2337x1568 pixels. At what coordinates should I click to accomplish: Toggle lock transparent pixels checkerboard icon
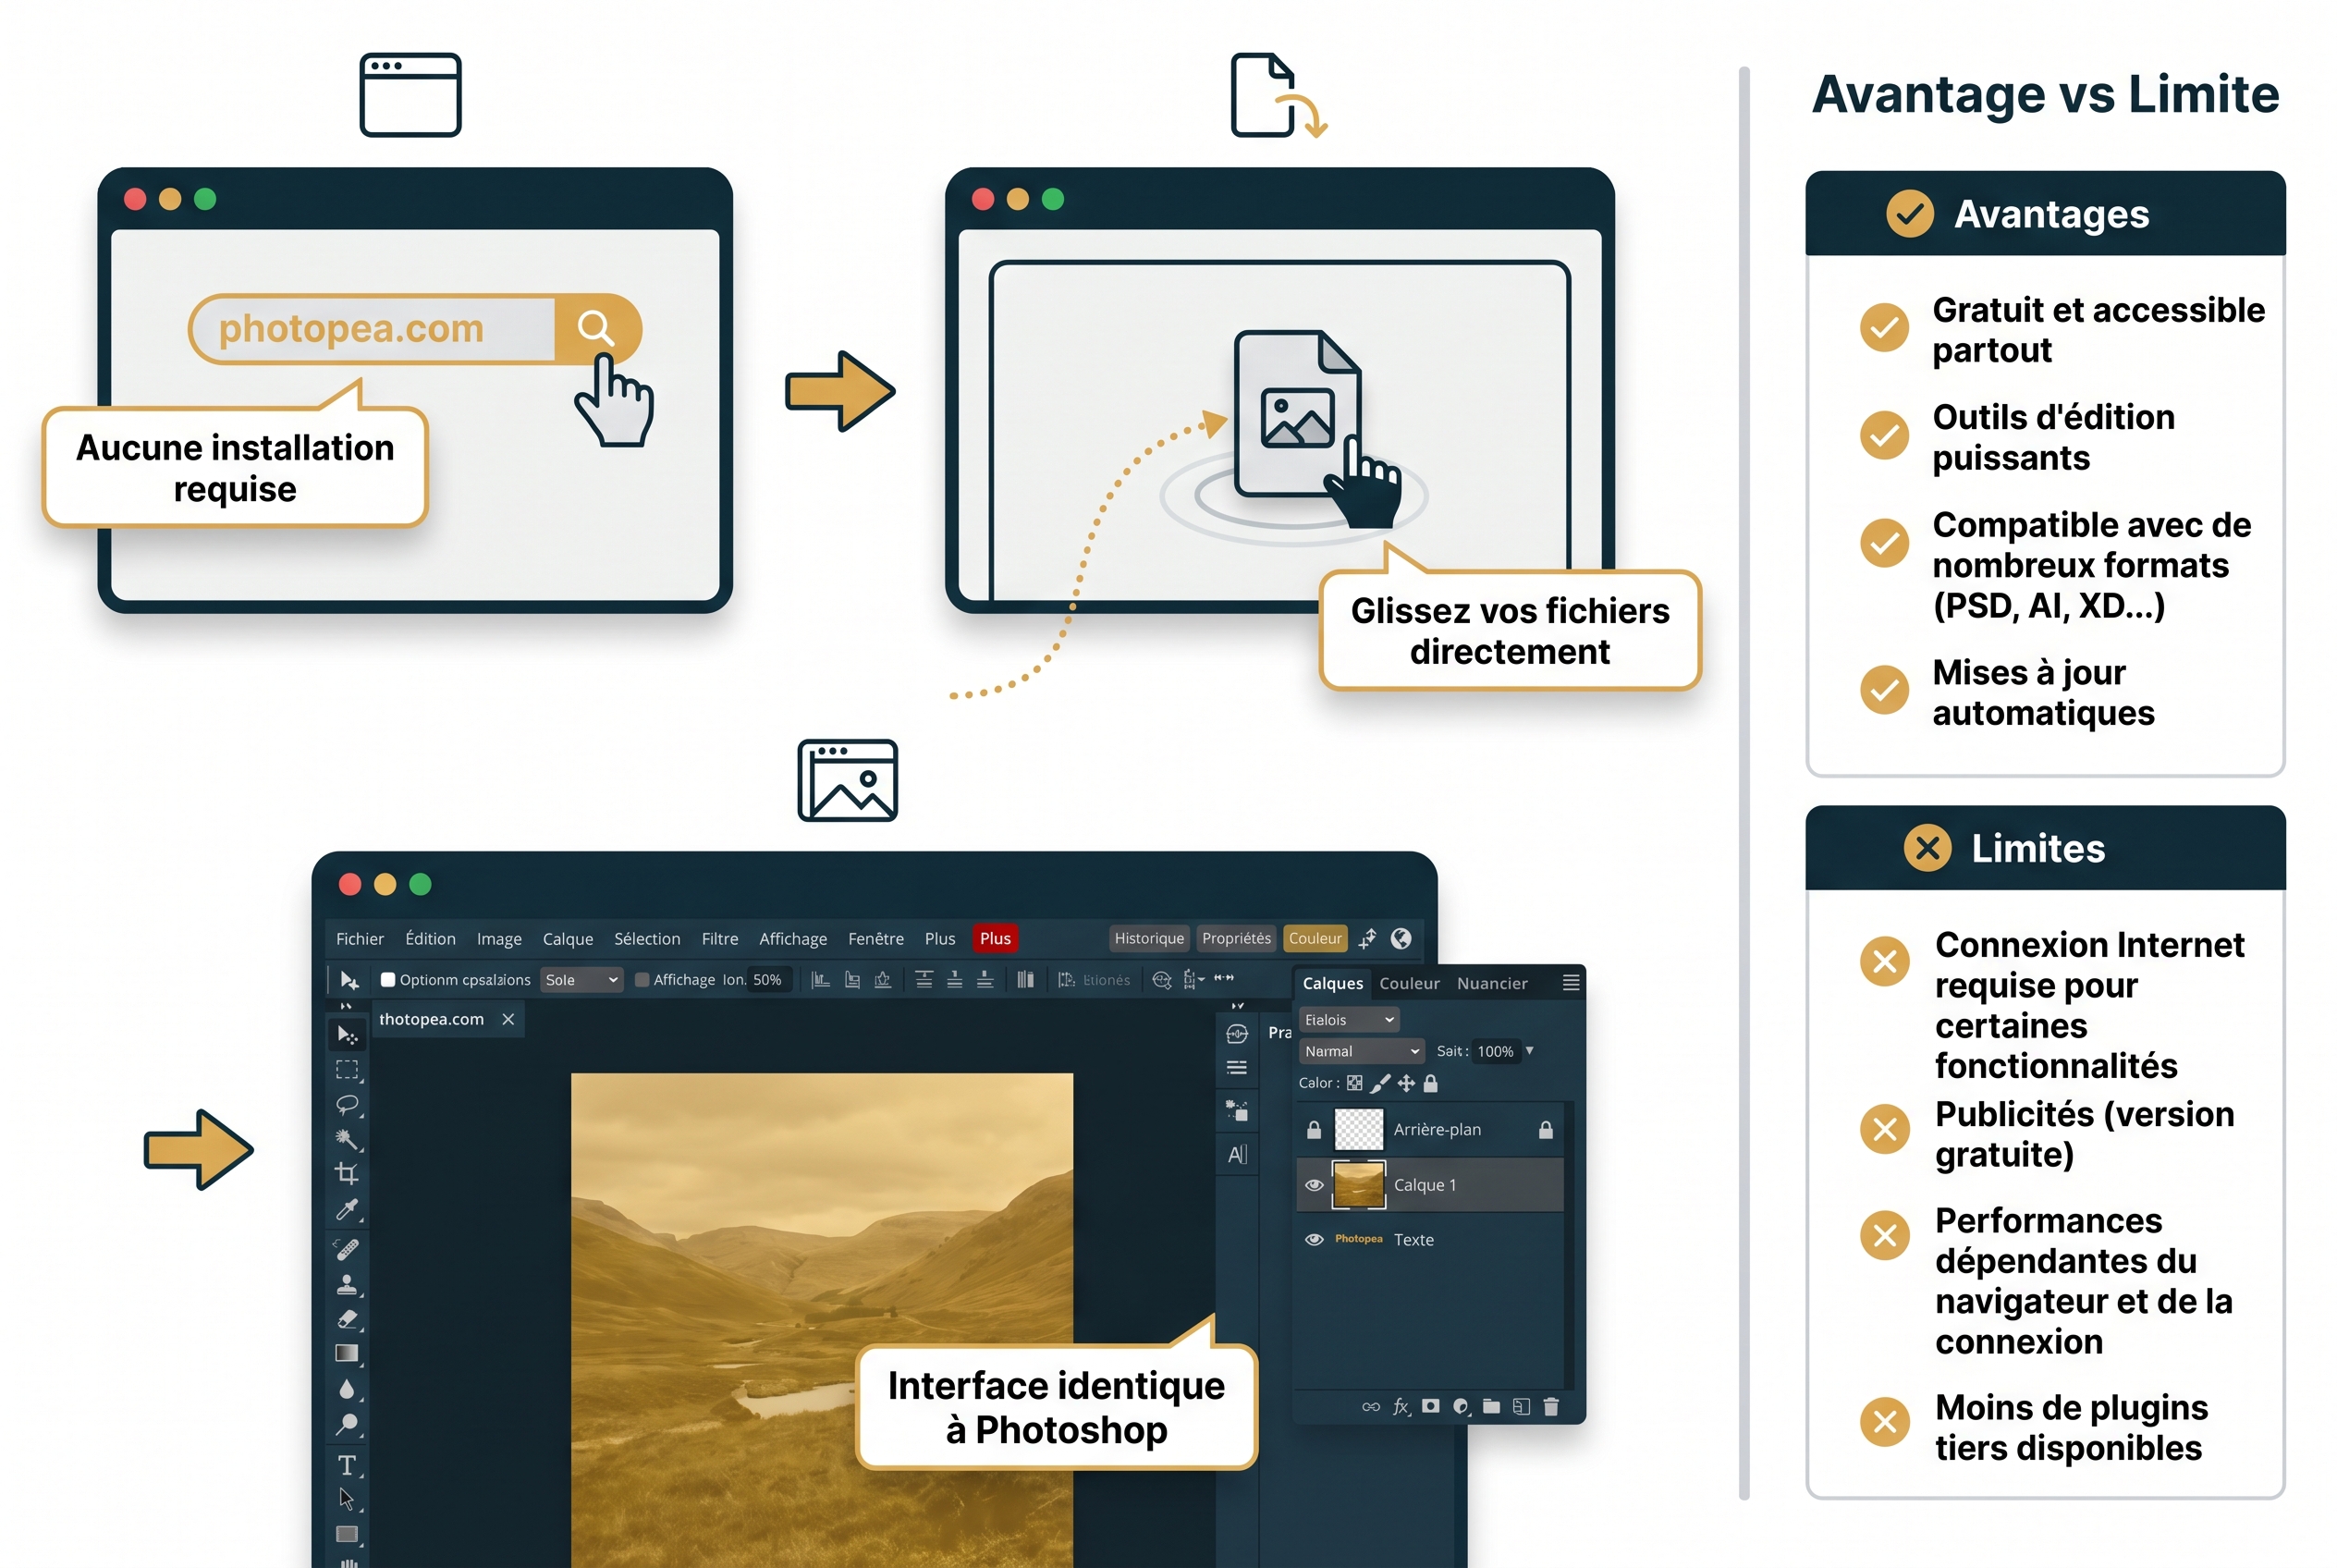coord(1355,1083)
